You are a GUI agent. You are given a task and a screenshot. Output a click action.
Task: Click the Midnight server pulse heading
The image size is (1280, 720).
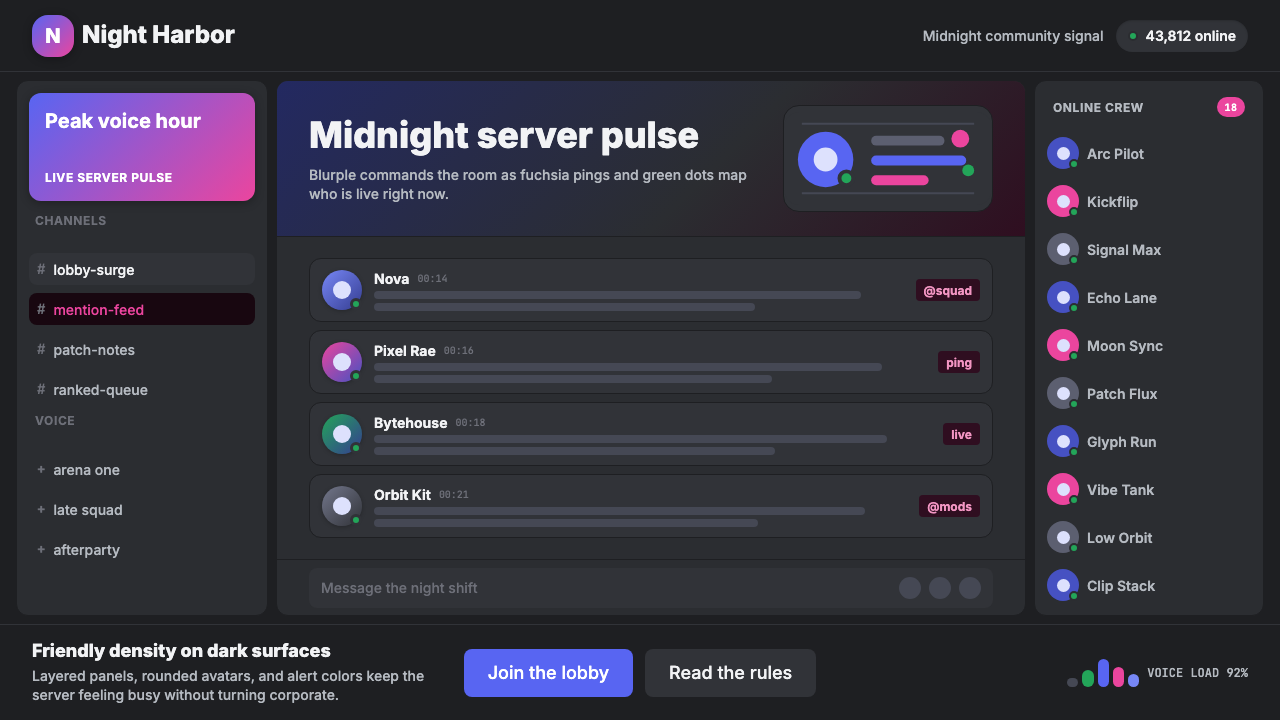point(504,135)
